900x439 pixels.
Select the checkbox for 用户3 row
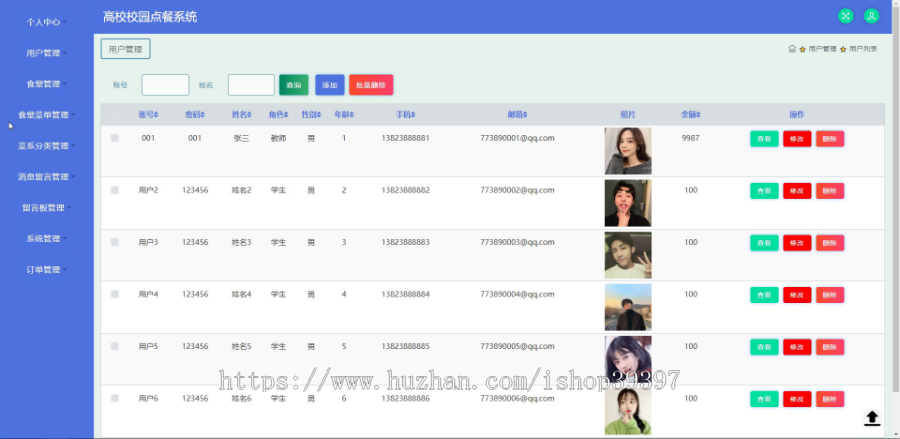[x=115, y=242]
